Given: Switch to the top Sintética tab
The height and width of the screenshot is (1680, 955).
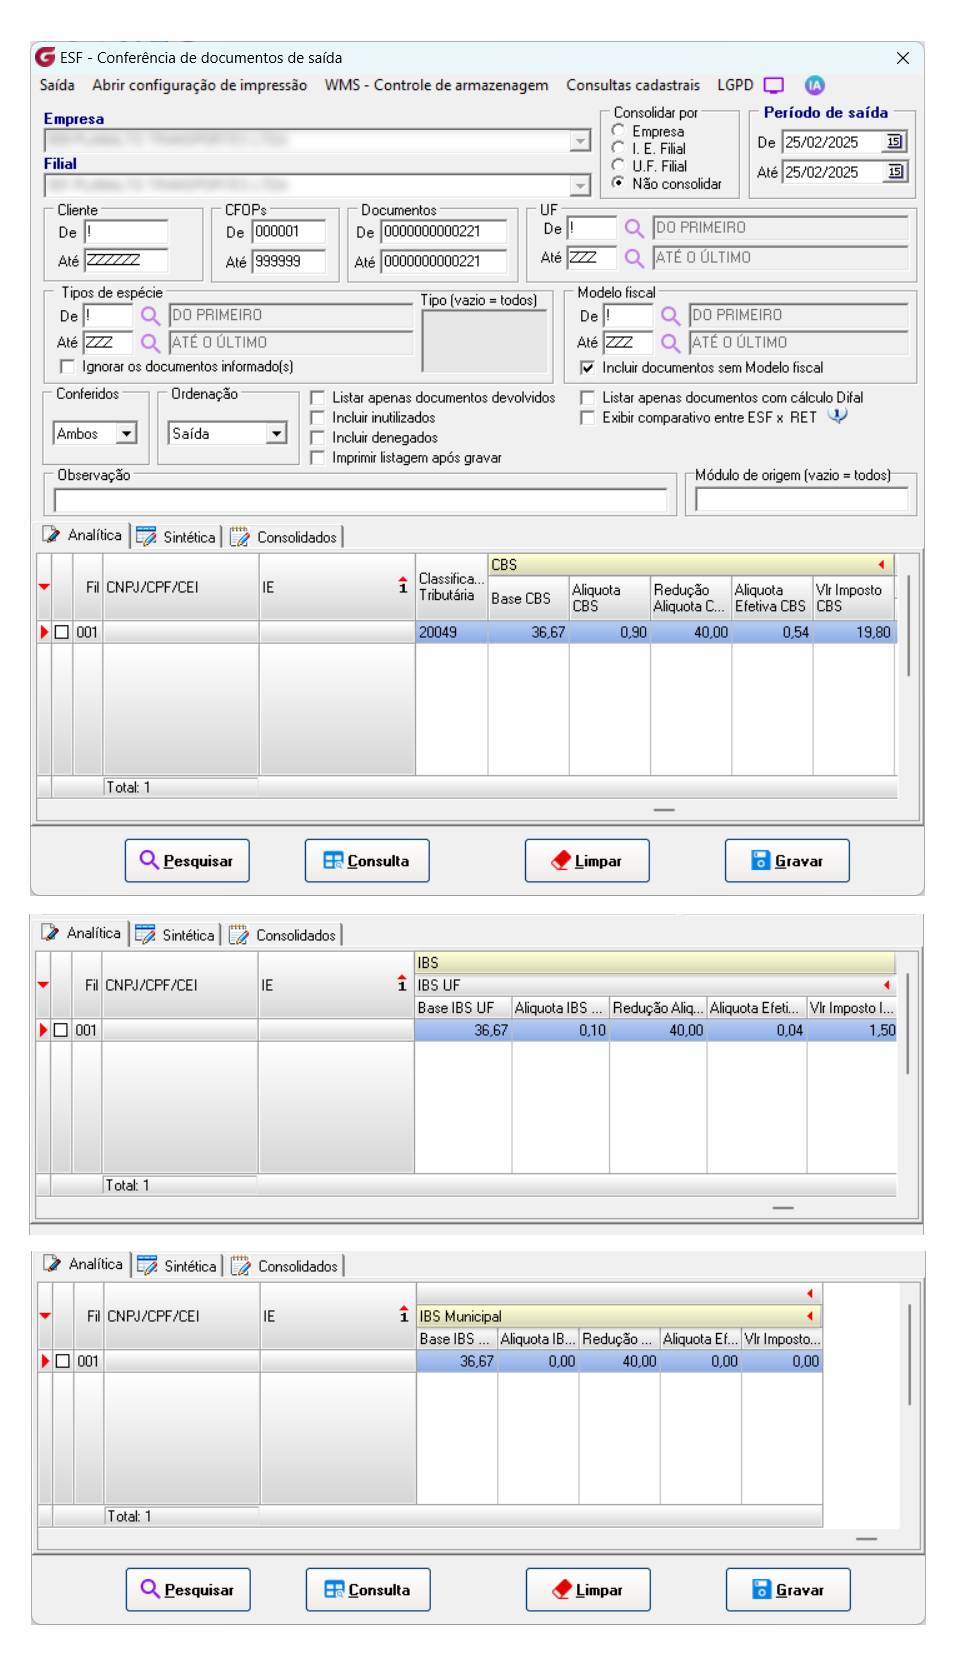Looking at the screenshot, I should [176, 537].
